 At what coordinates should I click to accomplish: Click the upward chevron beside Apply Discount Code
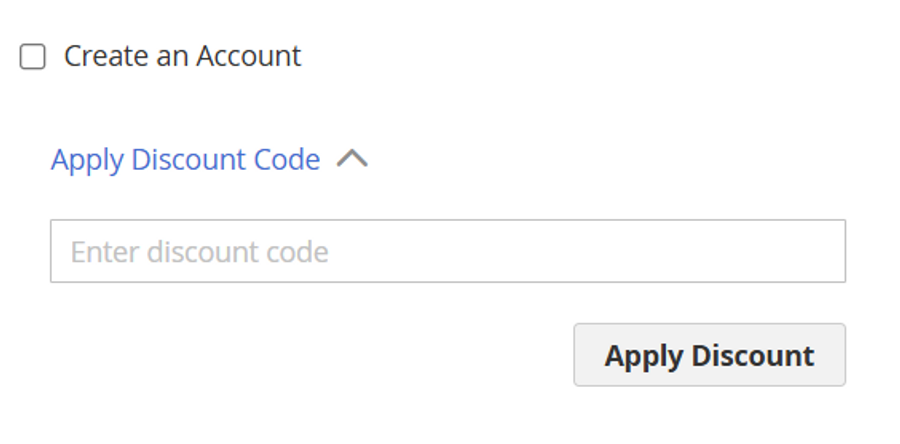click(352, 159)
